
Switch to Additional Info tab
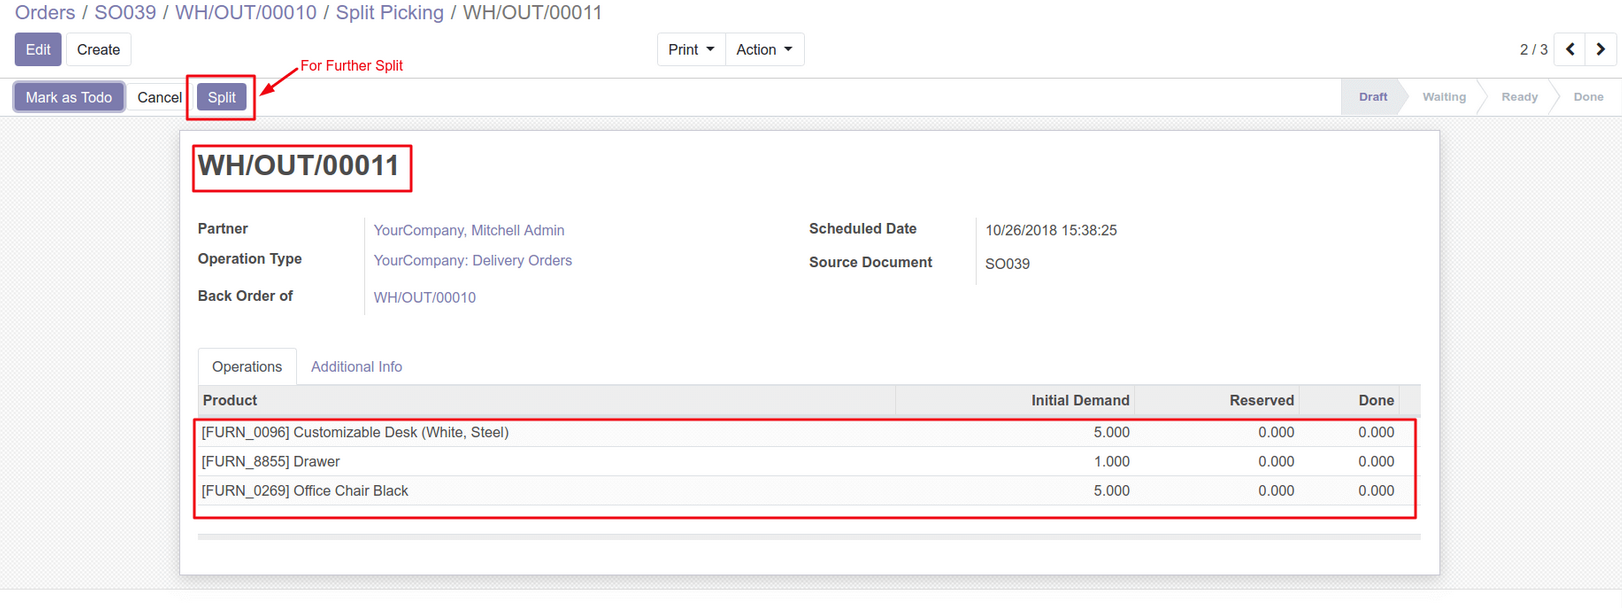(x=356, y=367)
